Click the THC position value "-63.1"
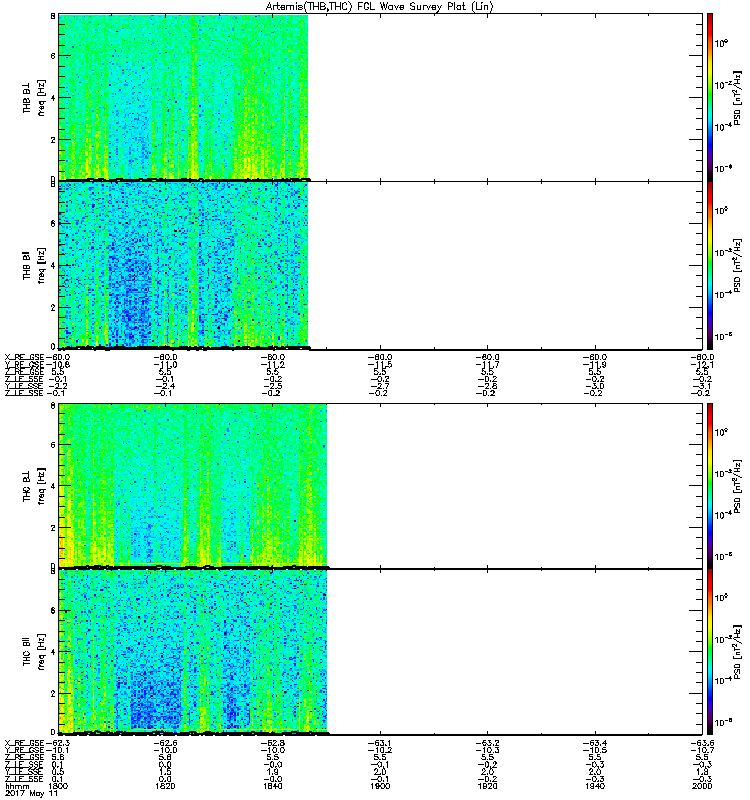Viewport: 750px width, 800px height. click(380, 743)
